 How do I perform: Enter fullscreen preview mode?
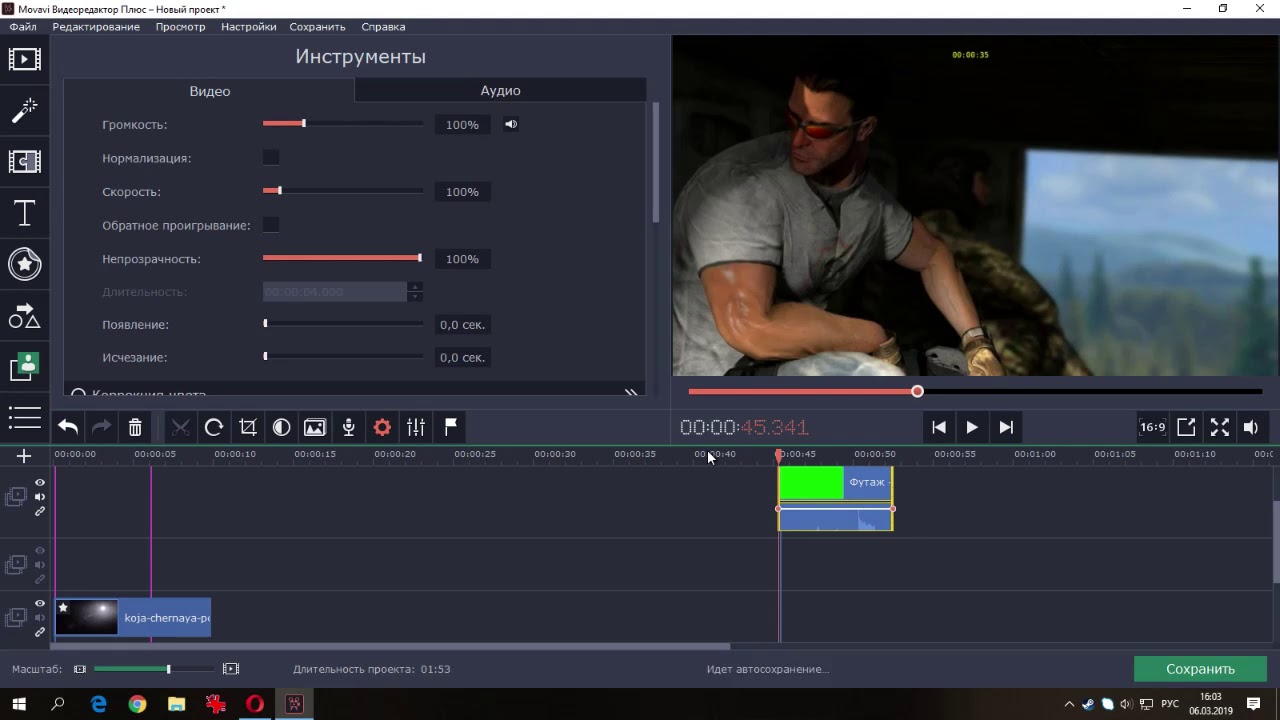pyautogui.click(x=1220, y=427)
